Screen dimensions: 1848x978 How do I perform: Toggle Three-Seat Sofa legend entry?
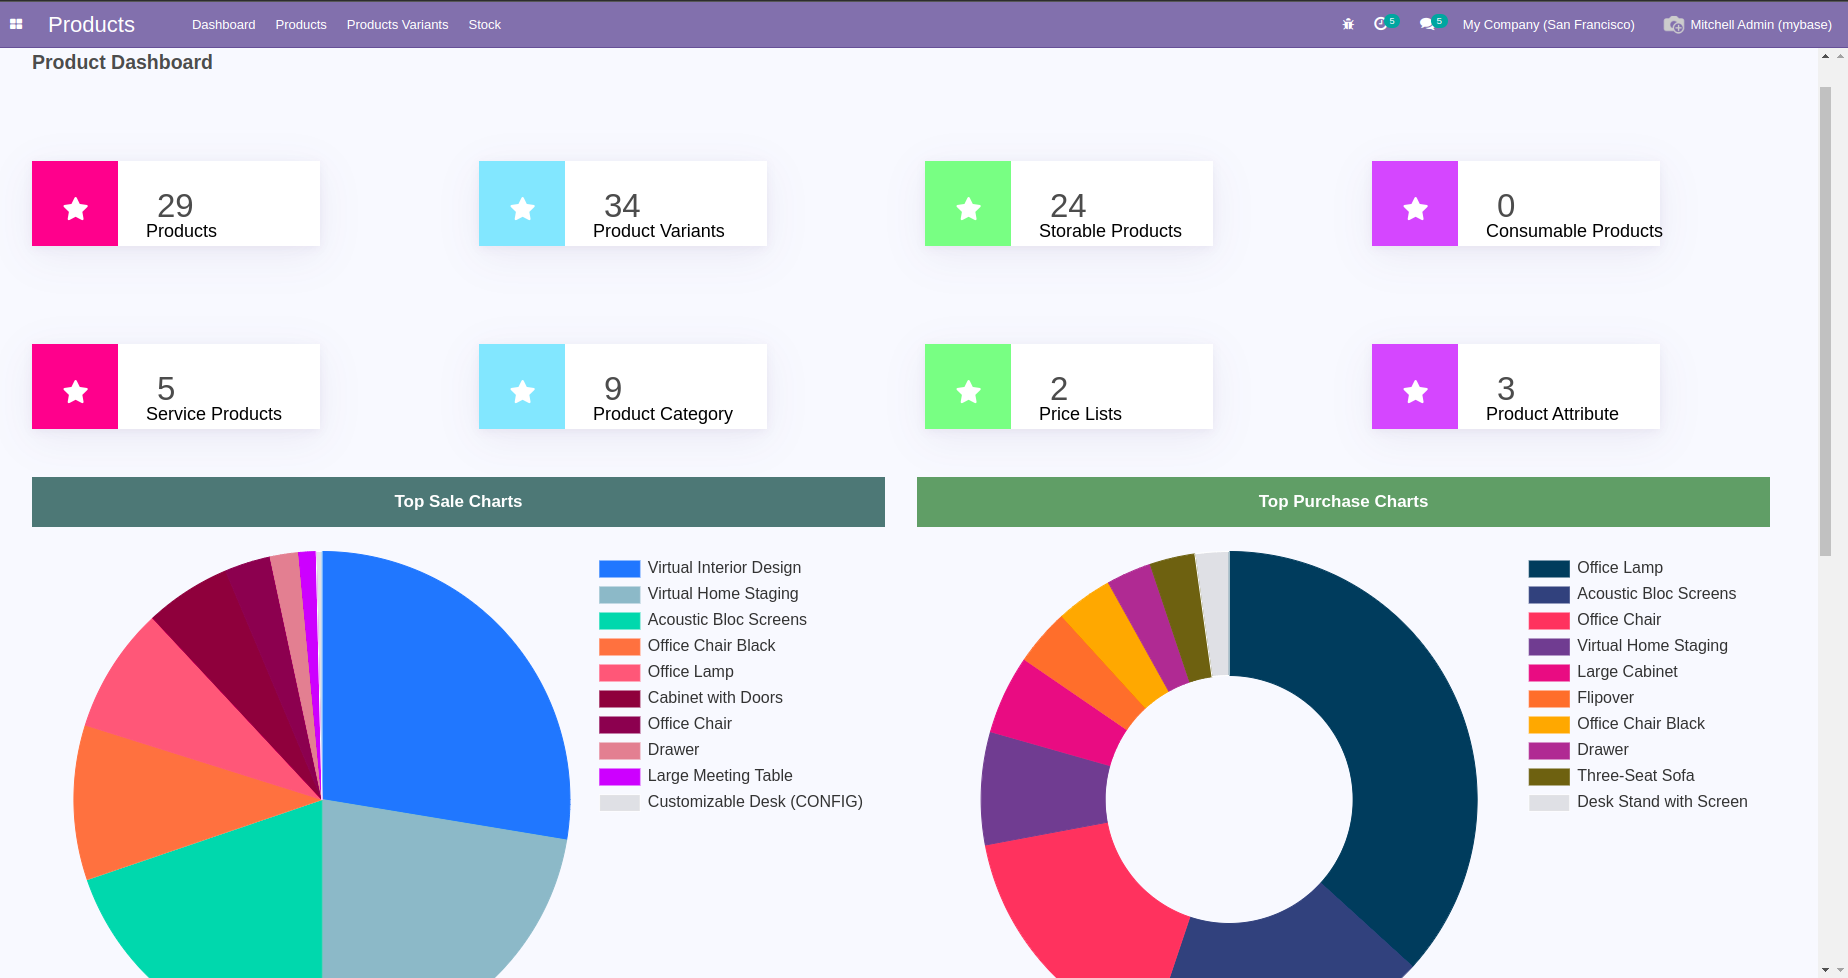(1612, 776)
